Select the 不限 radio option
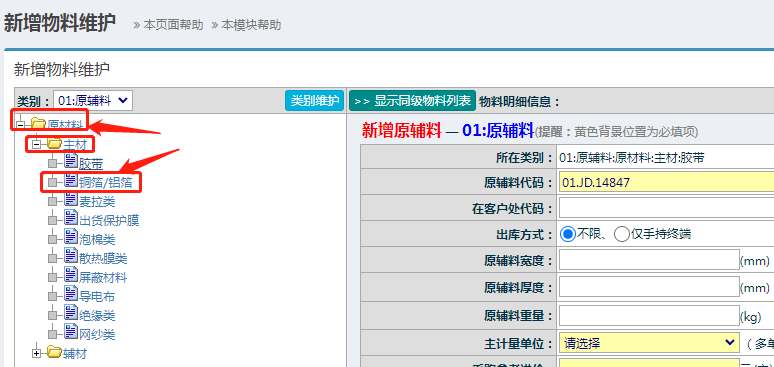Viewport: 774px width, 367px height. (568, 234)
